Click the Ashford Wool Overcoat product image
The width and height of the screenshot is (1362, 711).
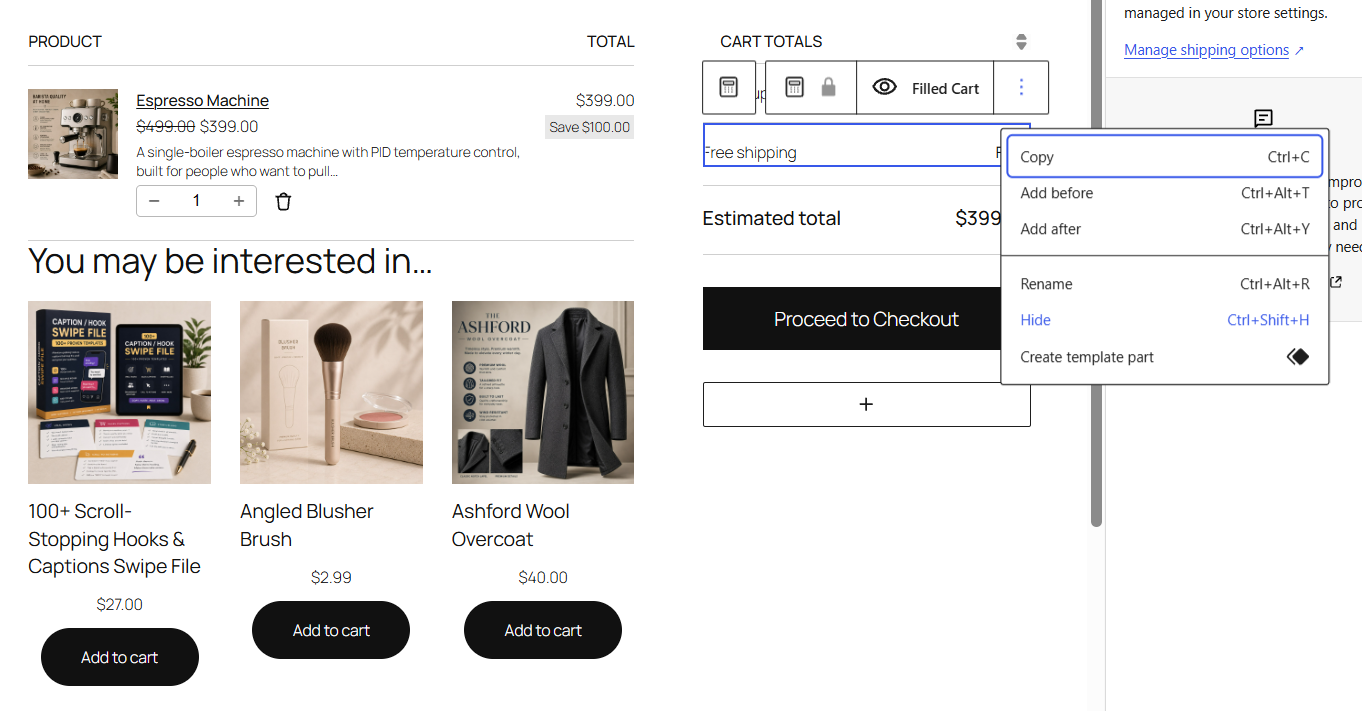coord(543,392)
